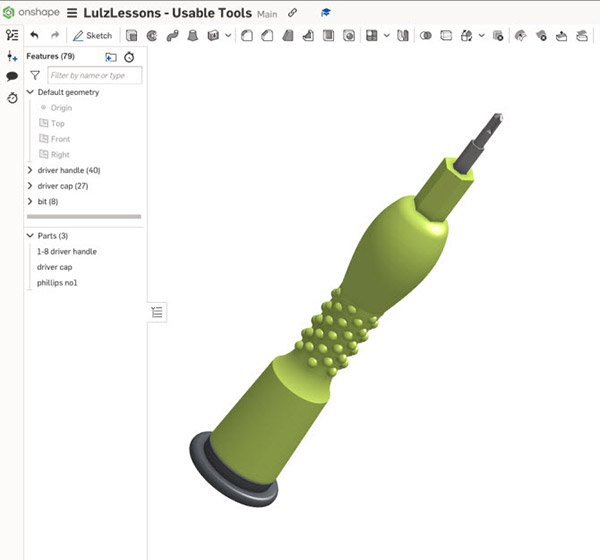This screenshot has height=560, width=600.
Task: Click the add folder icon in Features header
Action: coord(111,57)
